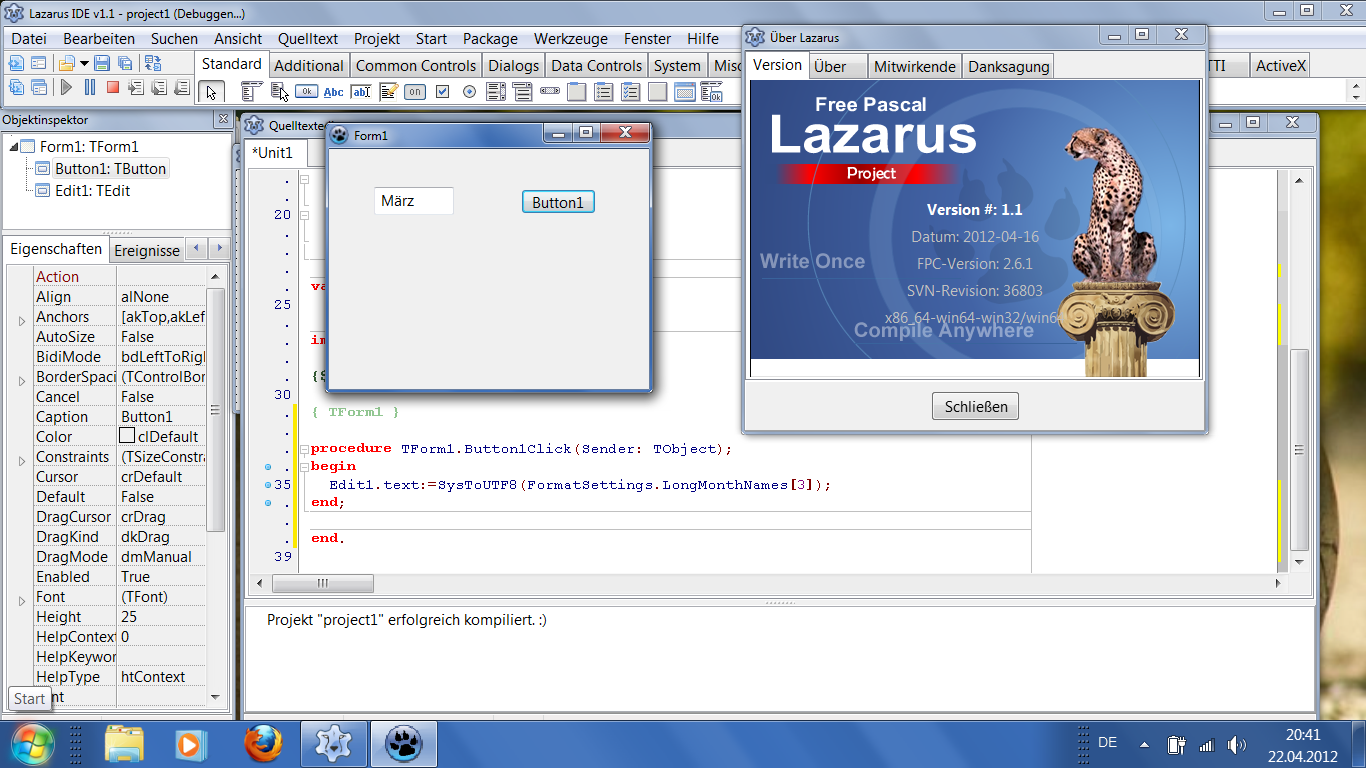Switch to Common Controls palette tab
This screenshot has height=768, width=1366.
click(x=416, y=65)
